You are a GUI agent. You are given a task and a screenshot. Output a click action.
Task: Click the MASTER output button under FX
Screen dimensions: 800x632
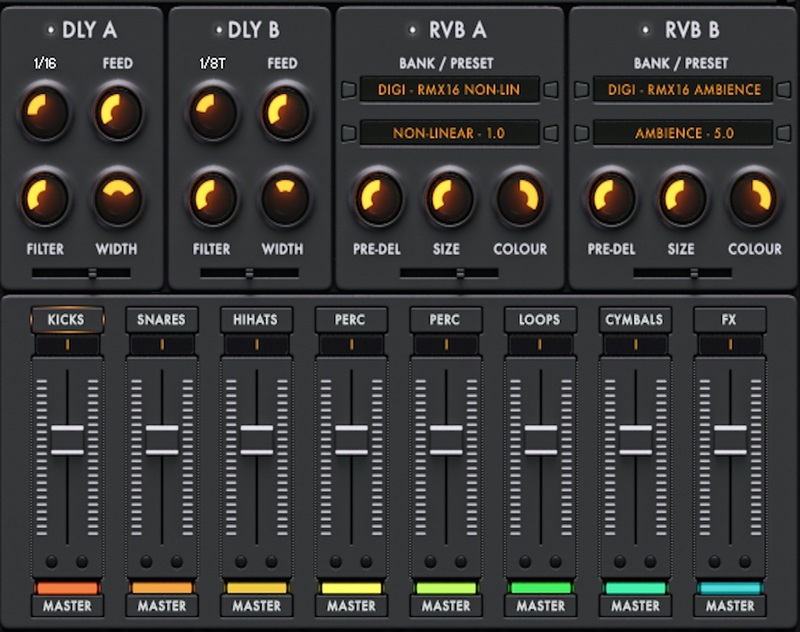pyautogui.click(x=730, y=606)
